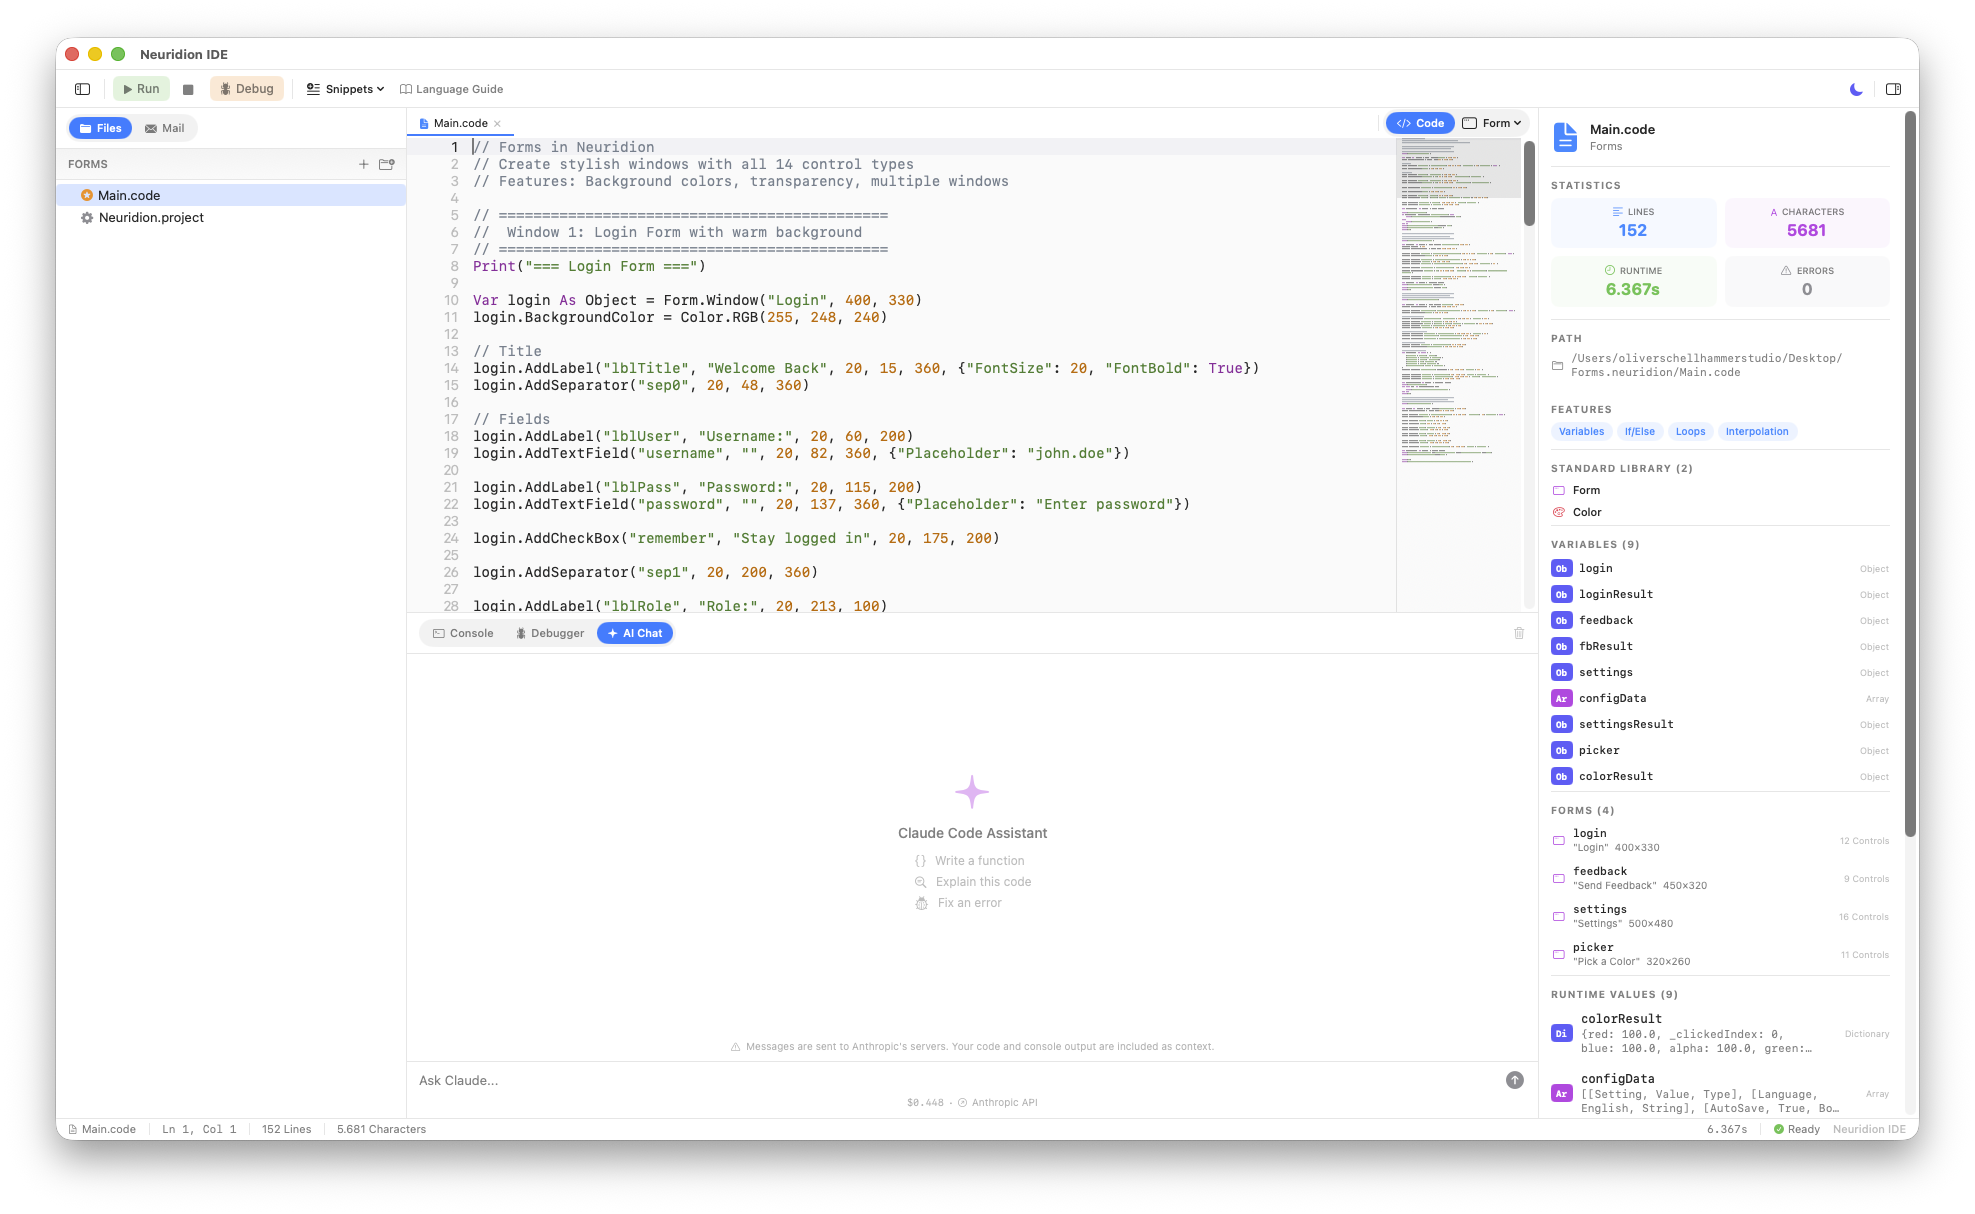
Task: Toggle the split editor layout icon
Action: coord(1893,89)
